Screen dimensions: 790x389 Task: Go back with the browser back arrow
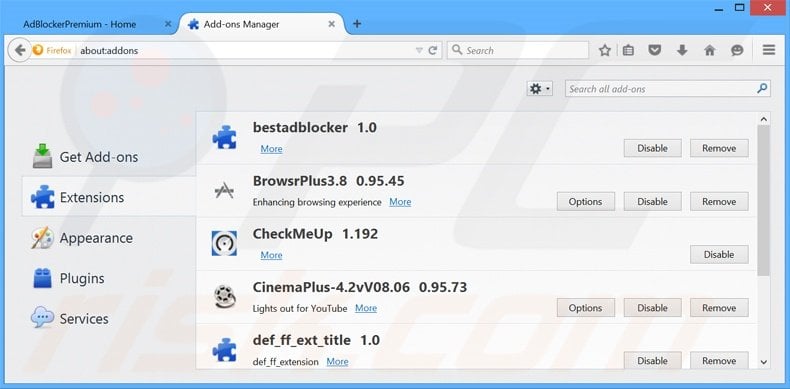(19, 50)
